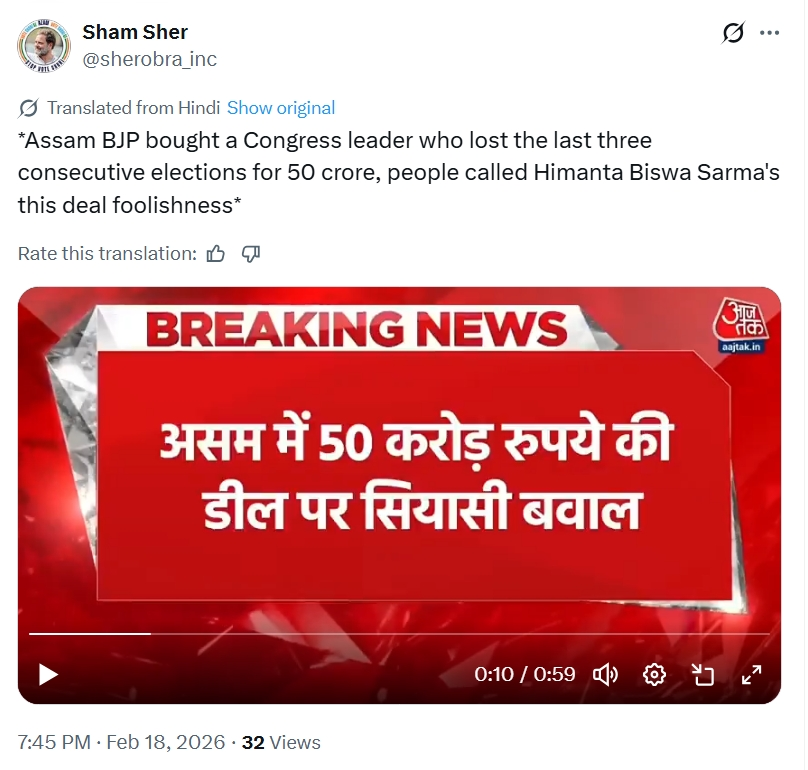This screenshot has height=770, width=808.
Task: Click the 32 Views count
Action: (x=281, y=742)
